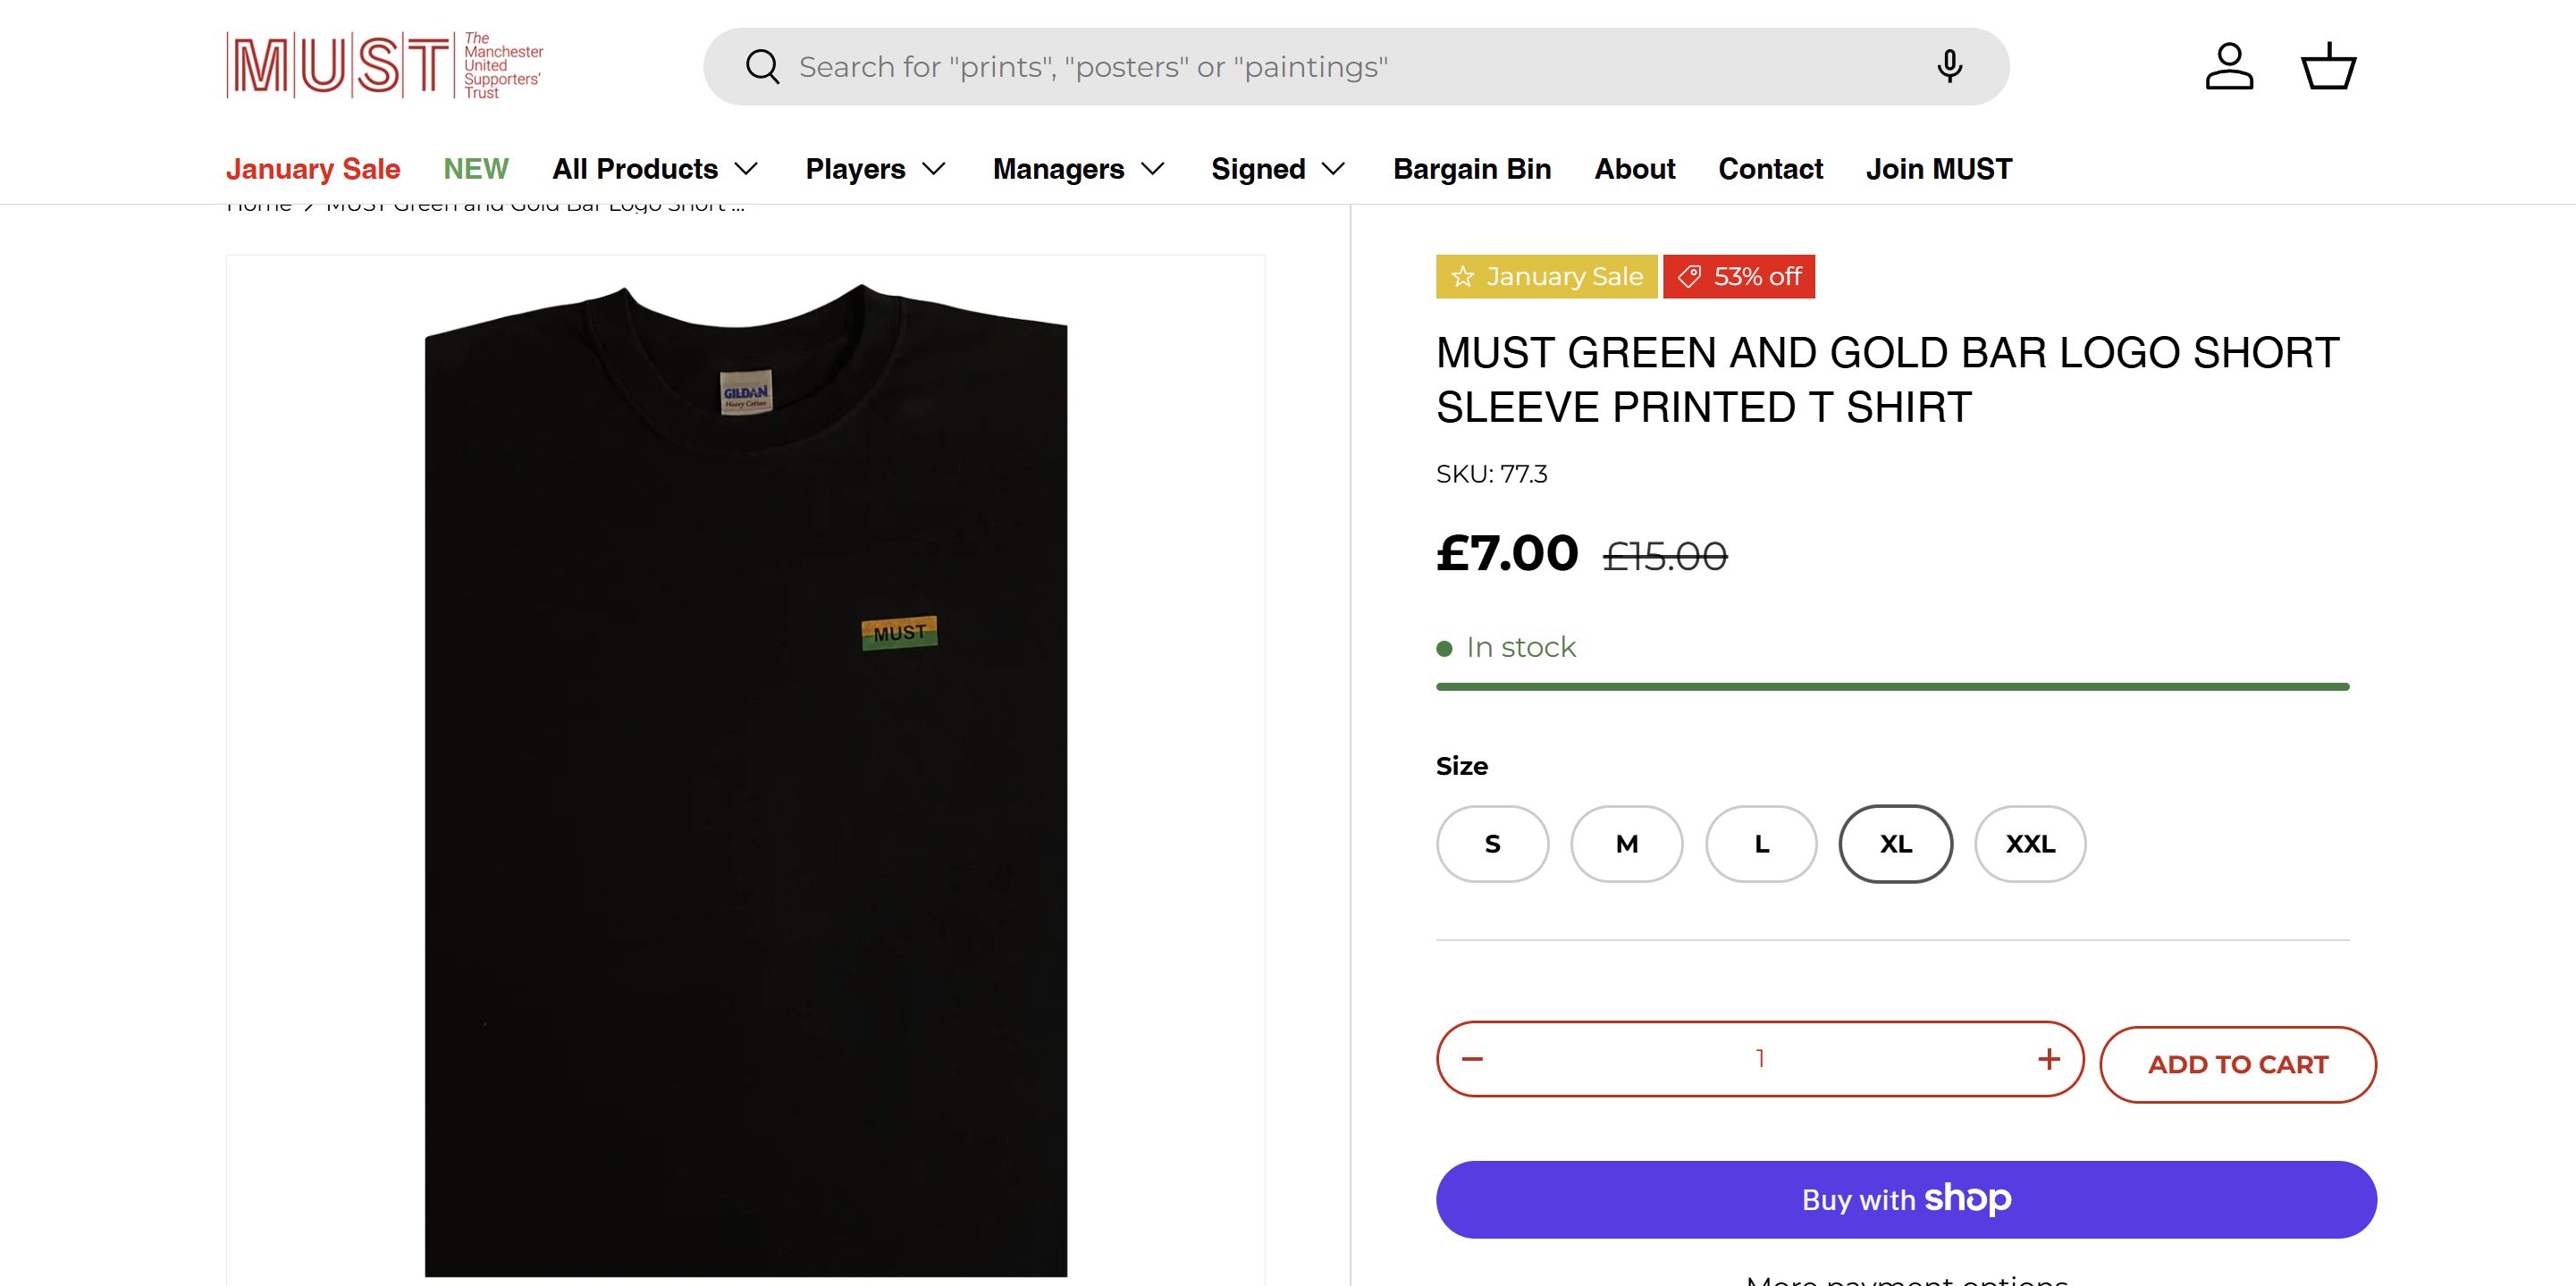Decrease quantity with minus icon
The image size is (2576, 1286).
pos(1472,1059)
